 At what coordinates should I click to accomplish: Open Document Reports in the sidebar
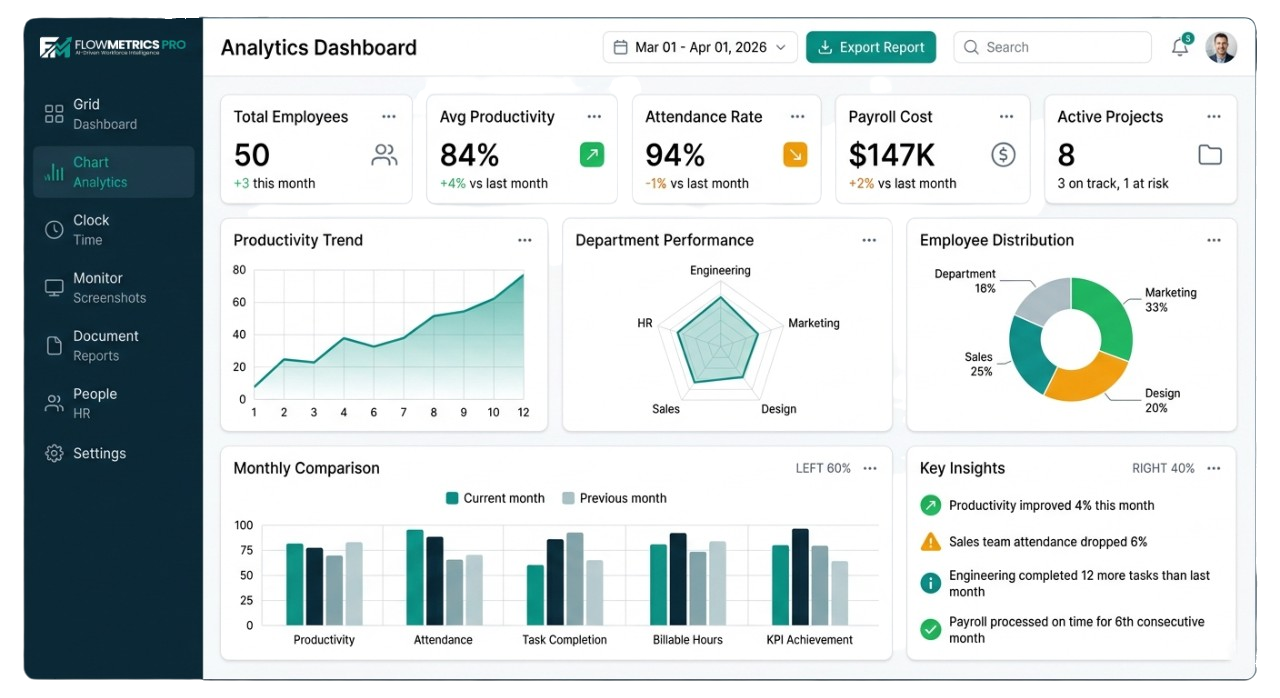105,346
